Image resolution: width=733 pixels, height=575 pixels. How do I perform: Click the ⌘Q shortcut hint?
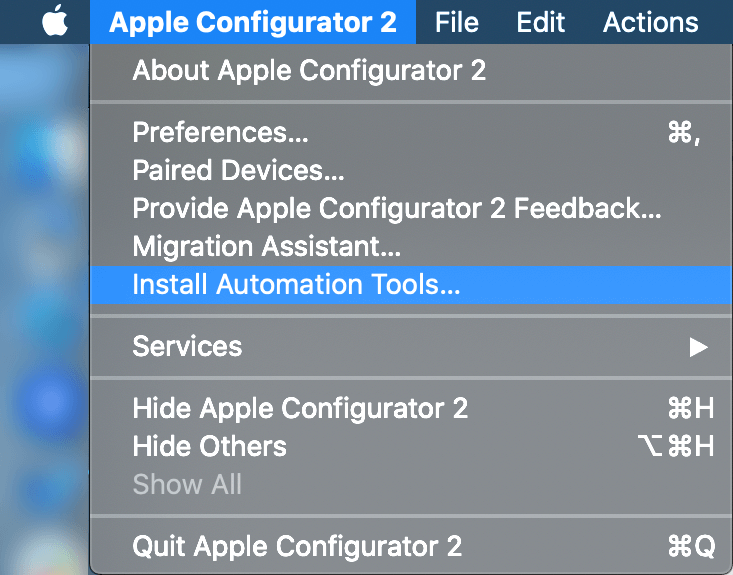tap(690, 547)
